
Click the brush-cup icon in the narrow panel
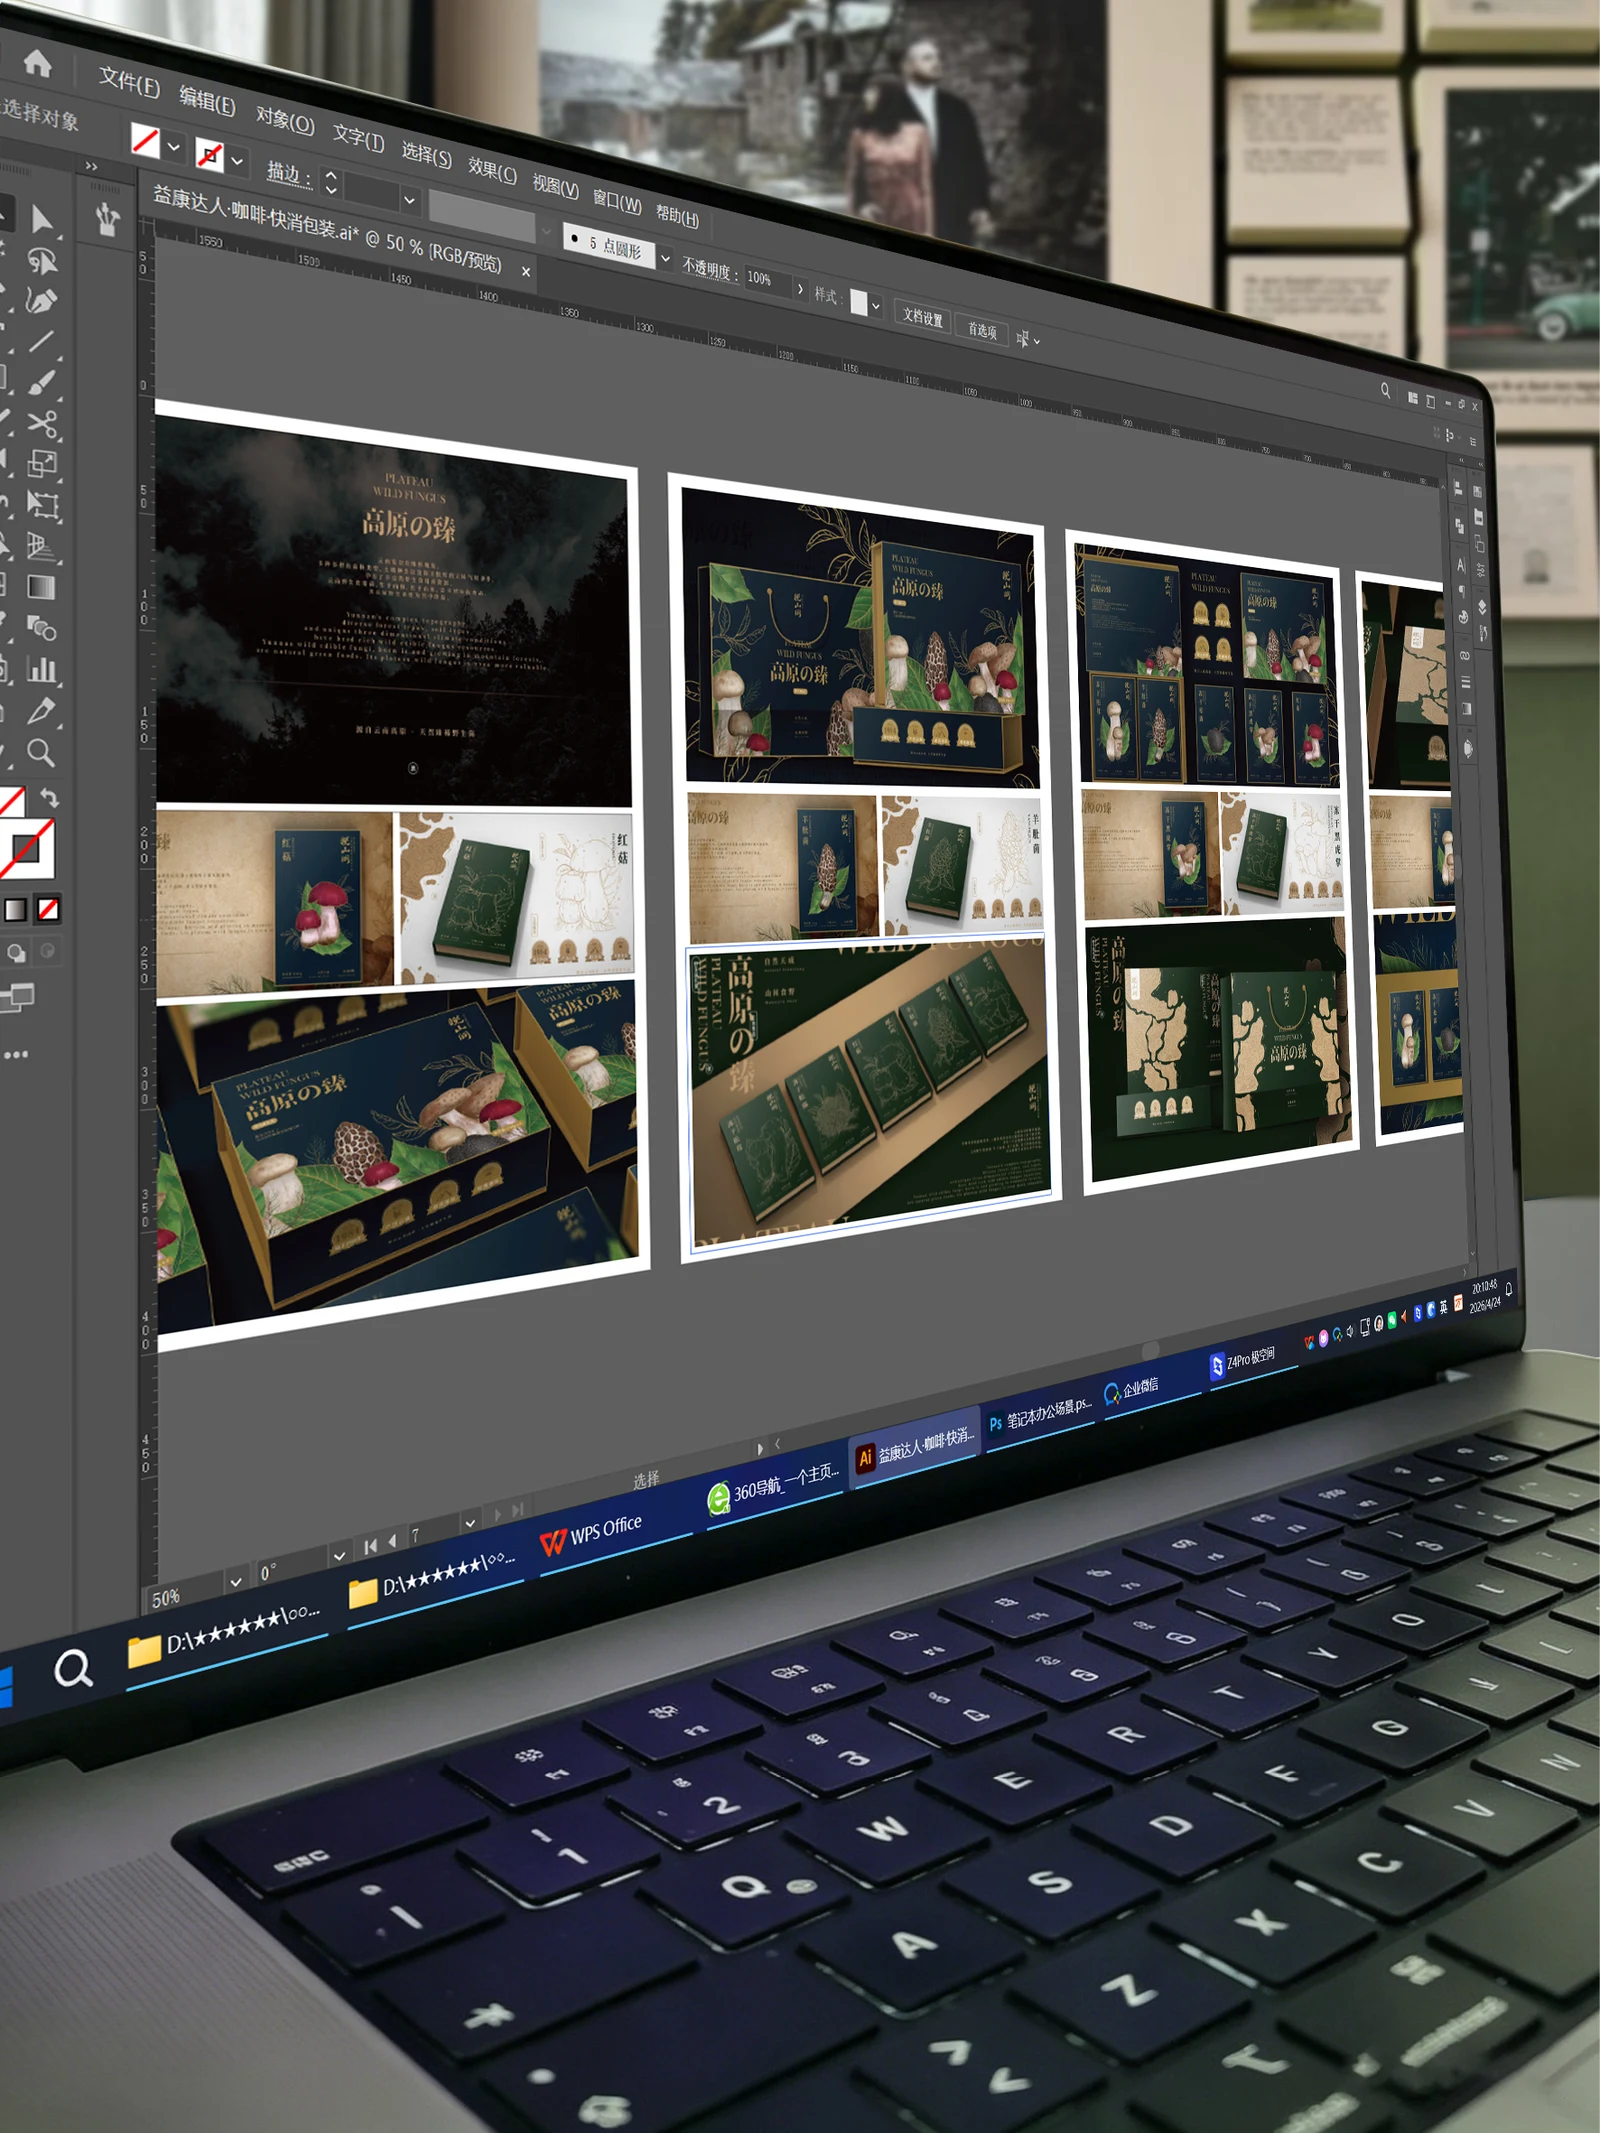(108, 220)
